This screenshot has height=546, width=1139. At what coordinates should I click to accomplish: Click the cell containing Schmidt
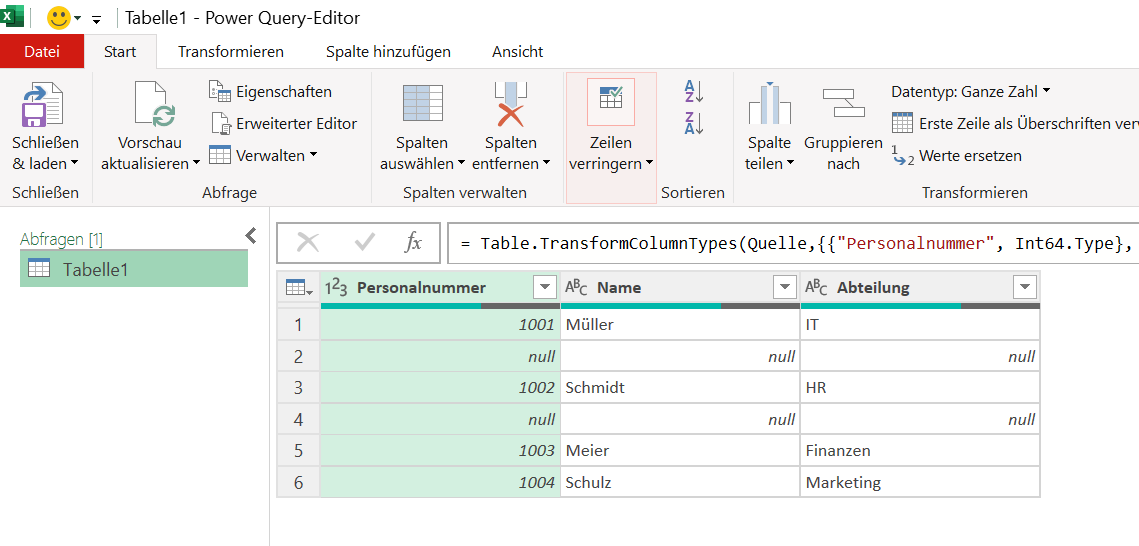[680, 388]
